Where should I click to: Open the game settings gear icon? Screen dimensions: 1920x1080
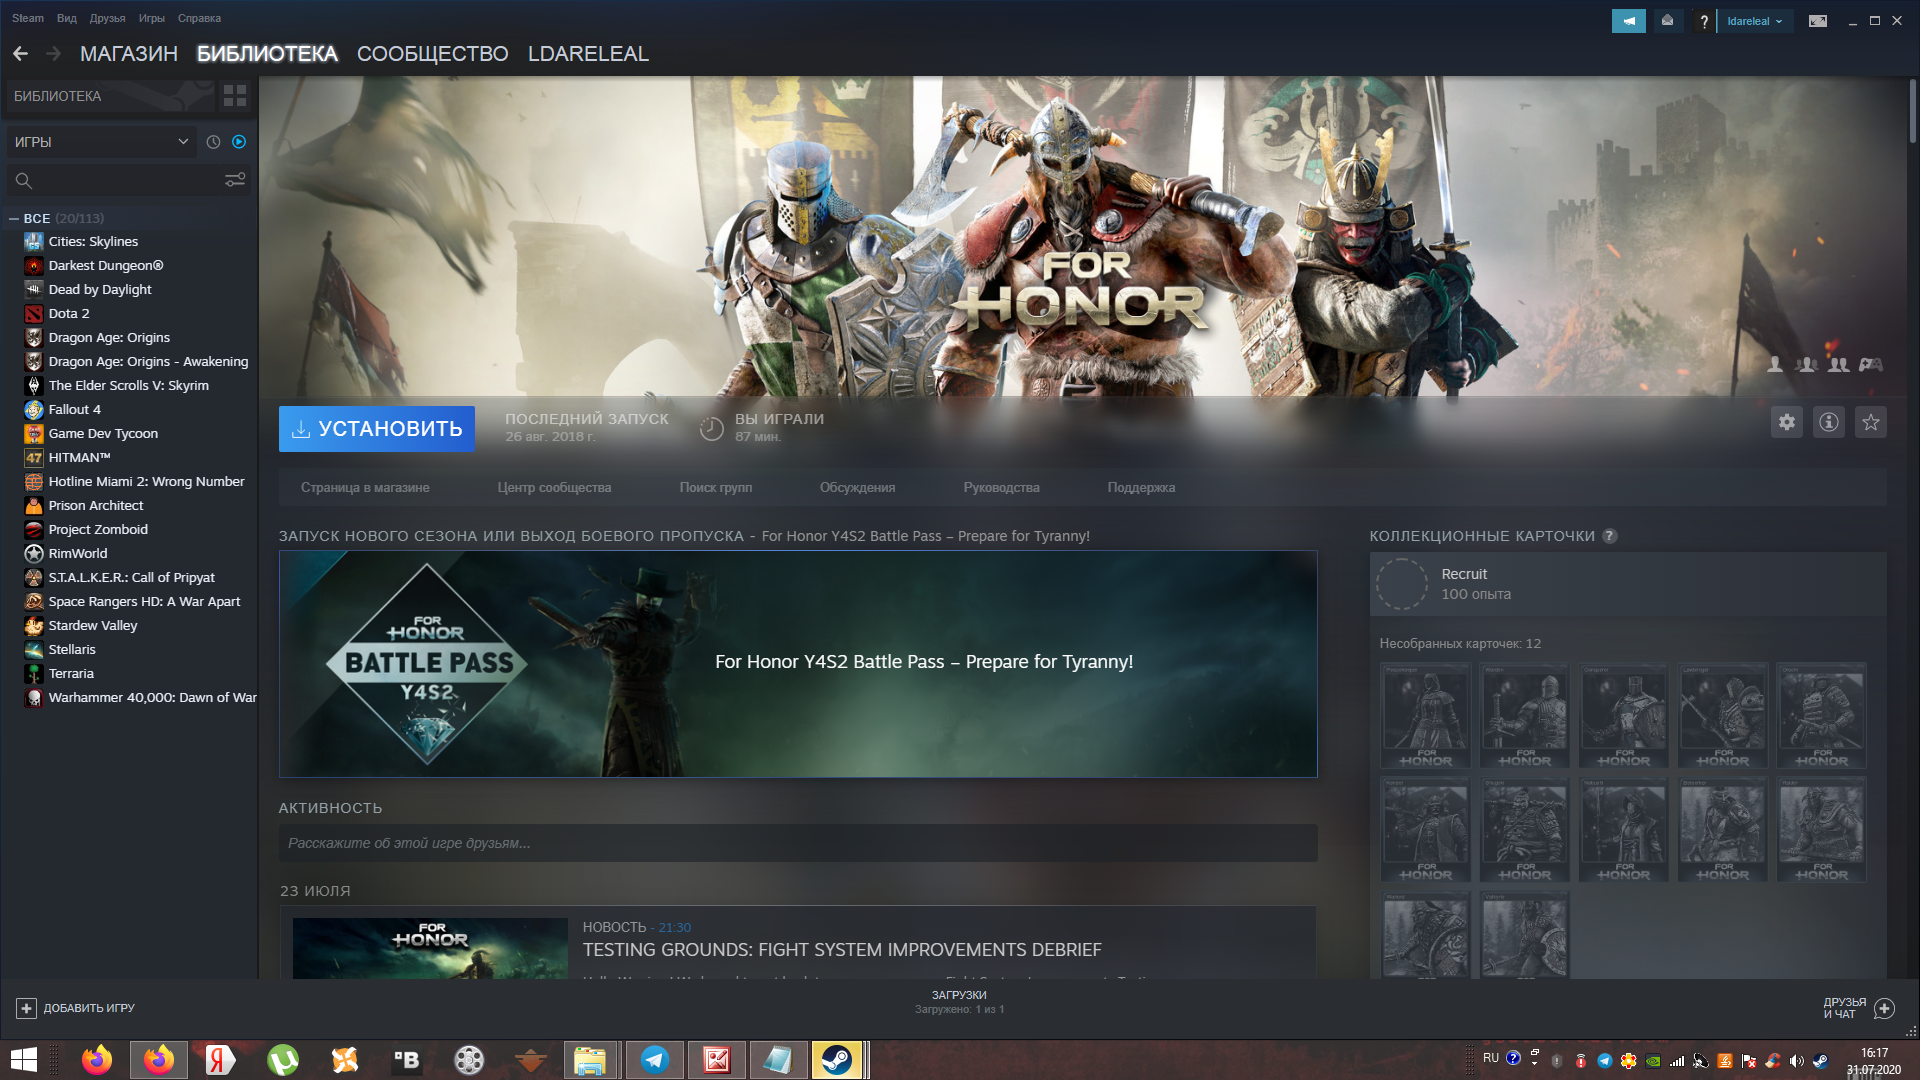pos(1787,422)
